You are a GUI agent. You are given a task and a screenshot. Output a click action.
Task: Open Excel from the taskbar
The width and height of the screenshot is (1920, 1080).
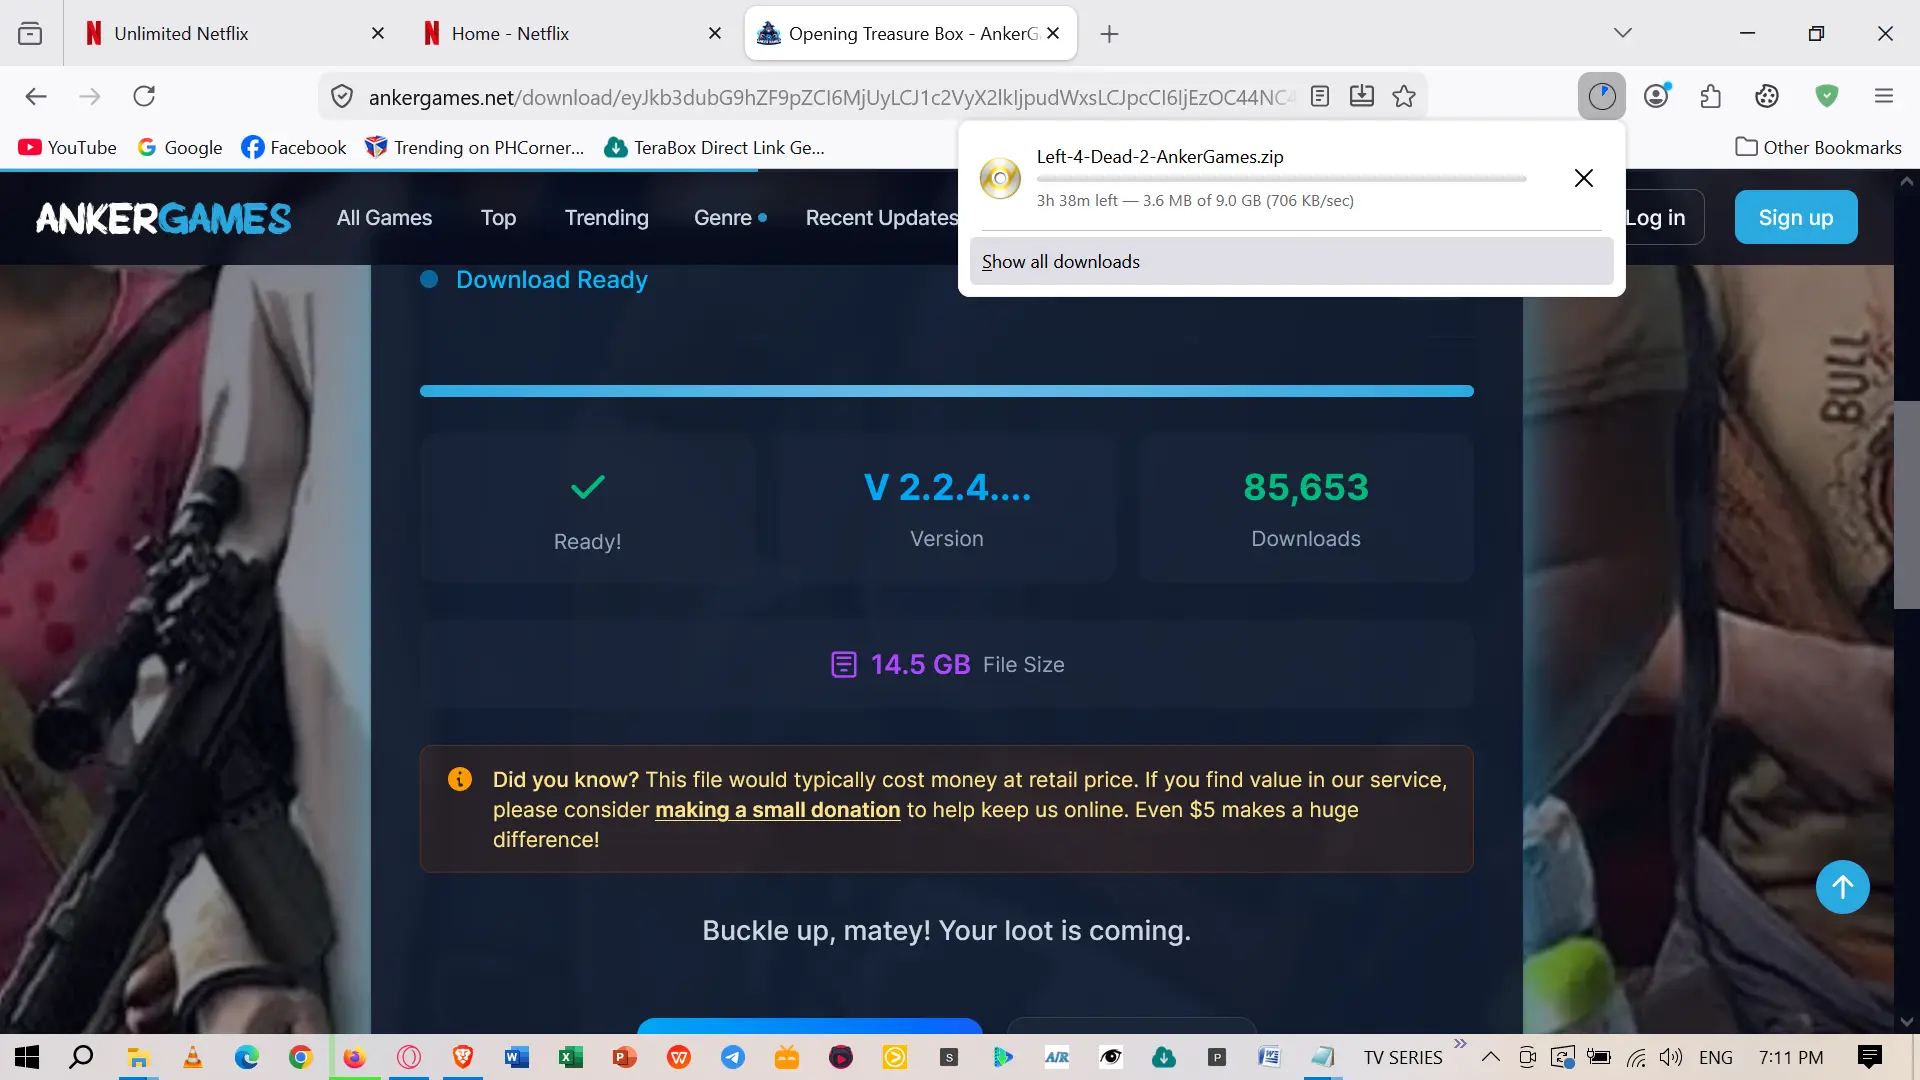coord(570,1057)
